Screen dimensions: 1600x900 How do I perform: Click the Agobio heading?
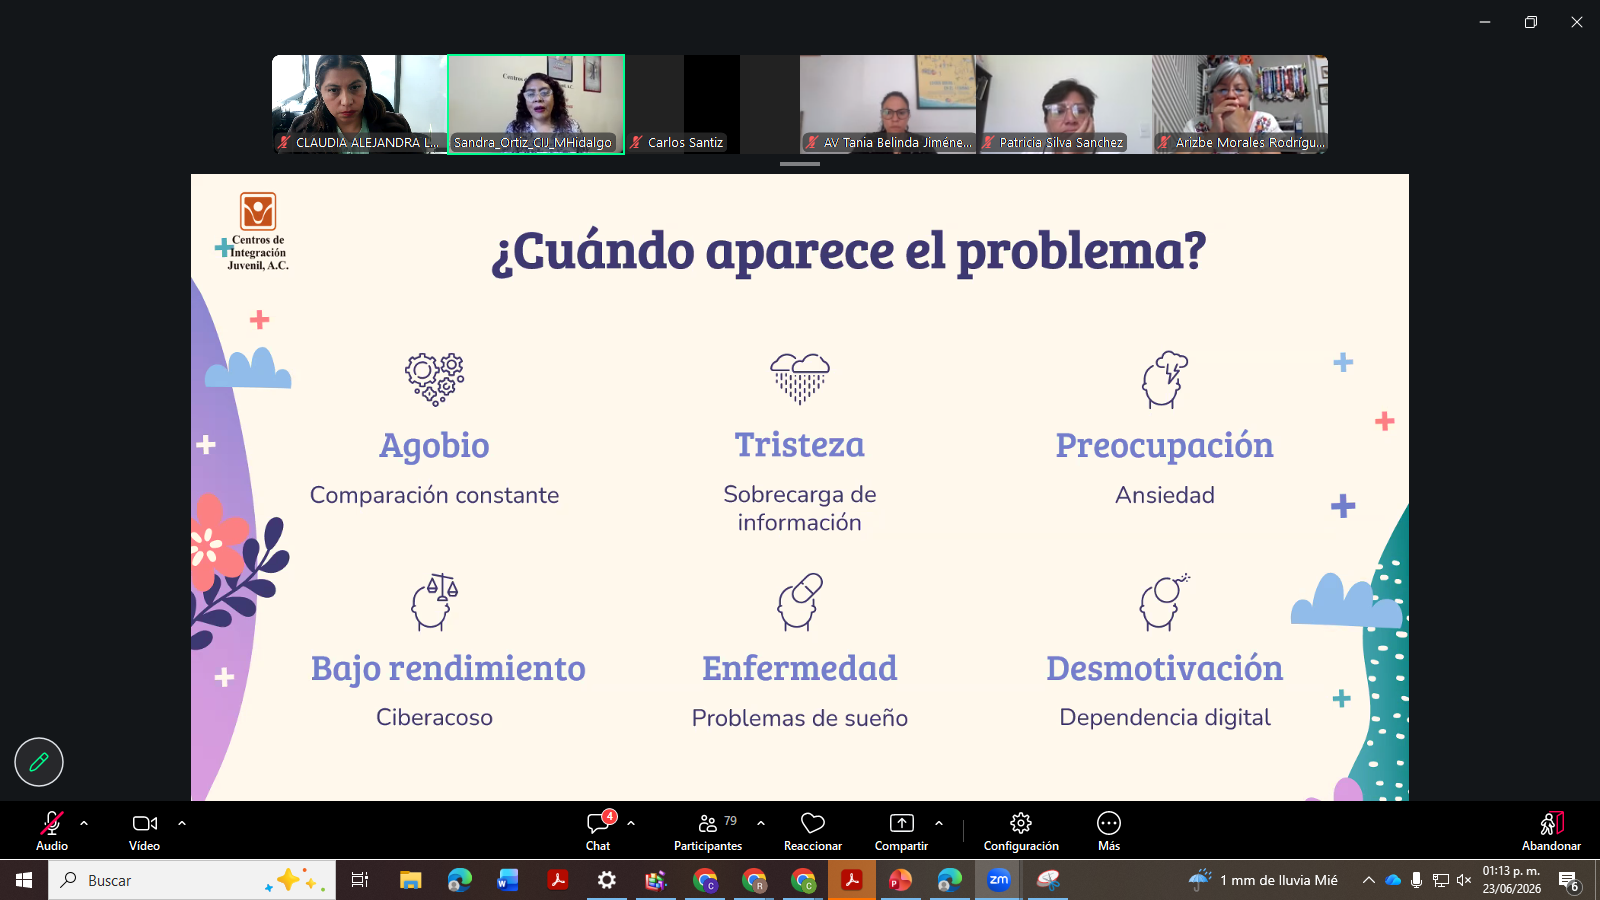[x=434, y=446]
